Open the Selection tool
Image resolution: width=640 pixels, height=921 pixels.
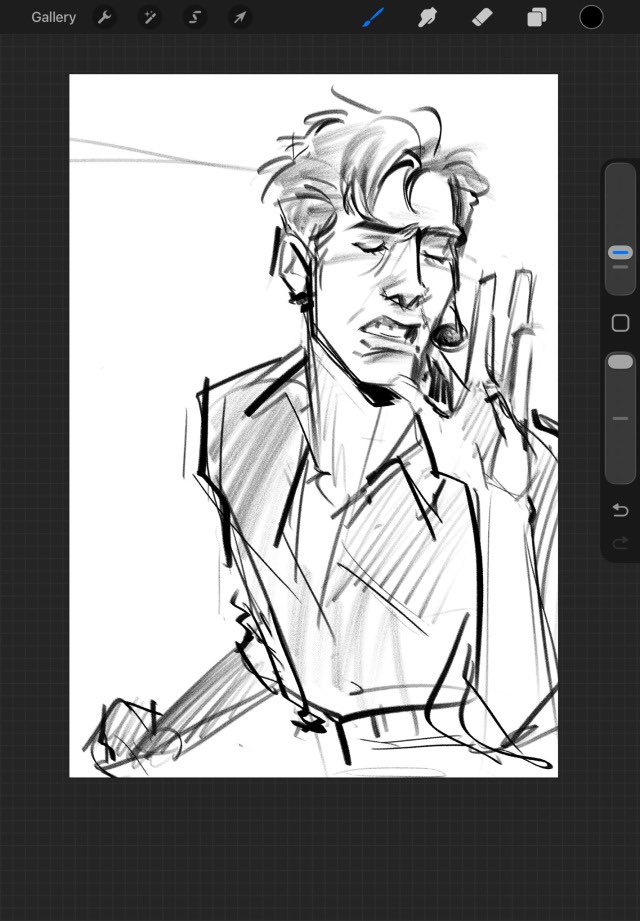(x=194, y=18)
